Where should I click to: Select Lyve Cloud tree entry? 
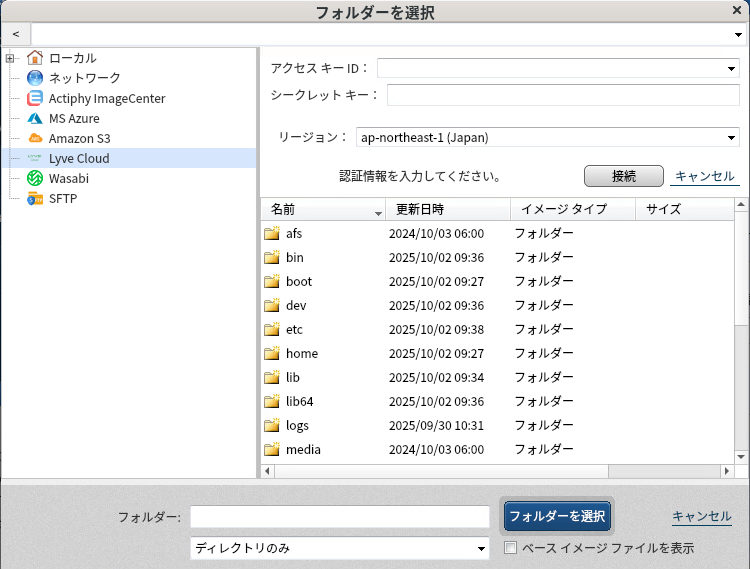(x=79, y=158)
